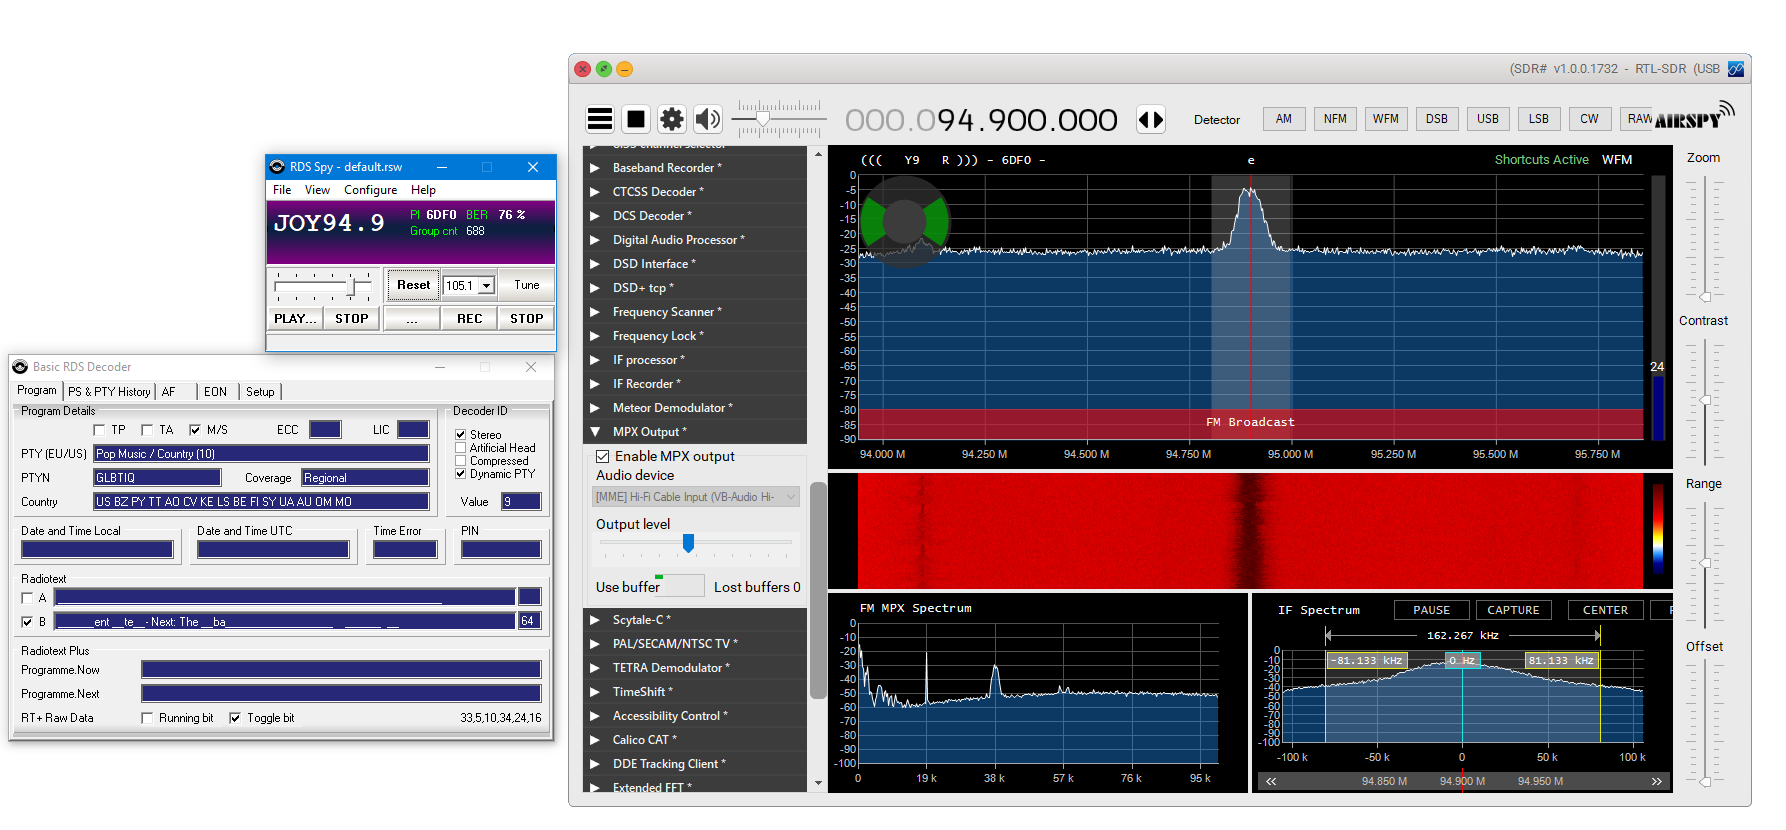Select the AM detector mode

coord(1284,119)
